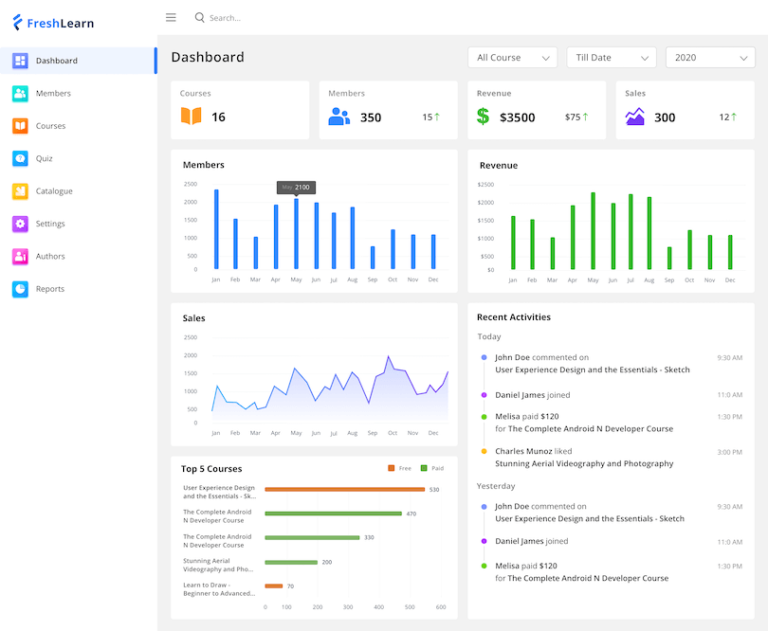Click the orange book icon in Courses card

(191, 116)
